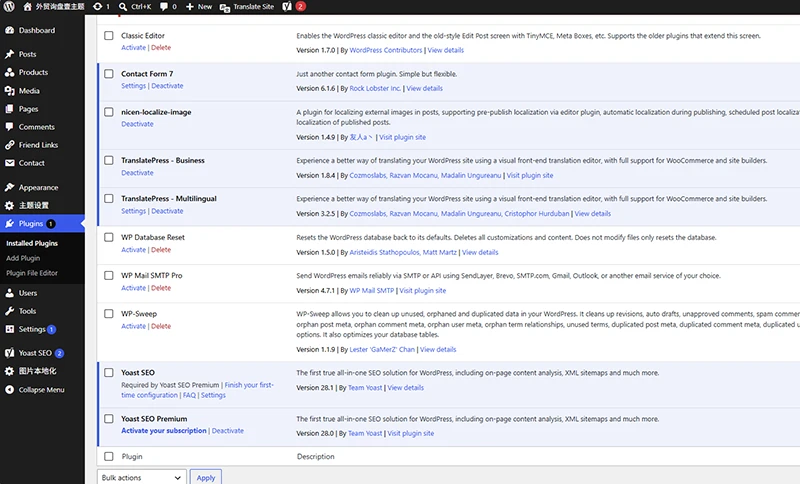Click Delete link under WP-Sweep

(161, 326)
